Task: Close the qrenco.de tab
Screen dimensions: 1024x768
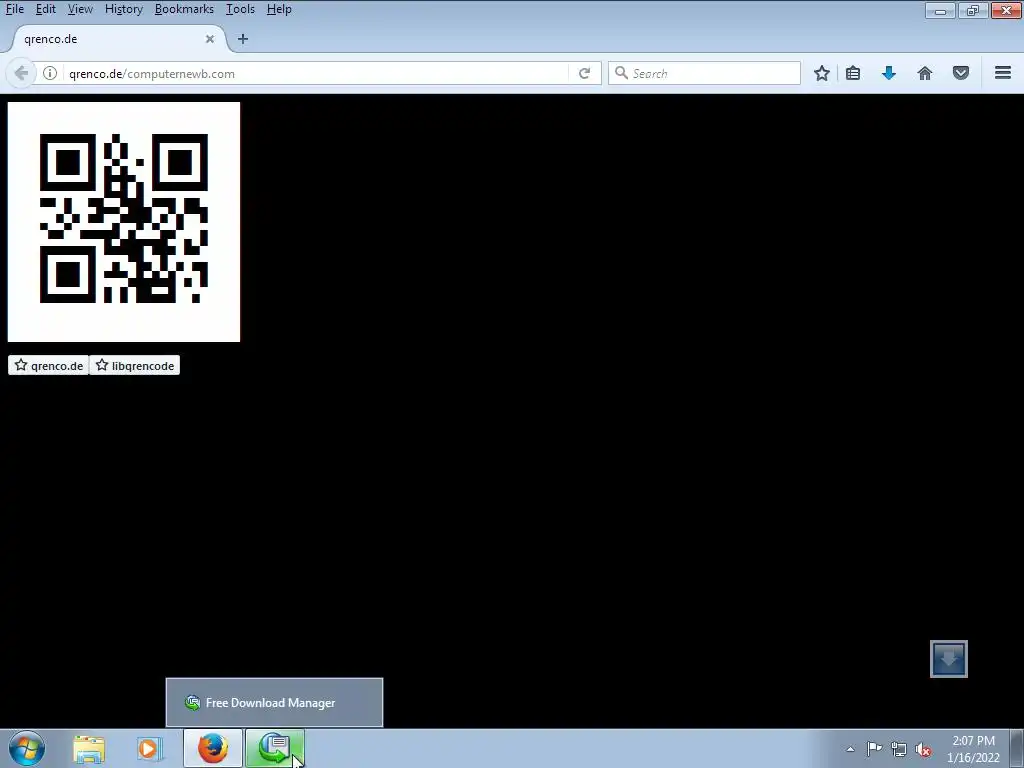Action: (x=210, y=39)
